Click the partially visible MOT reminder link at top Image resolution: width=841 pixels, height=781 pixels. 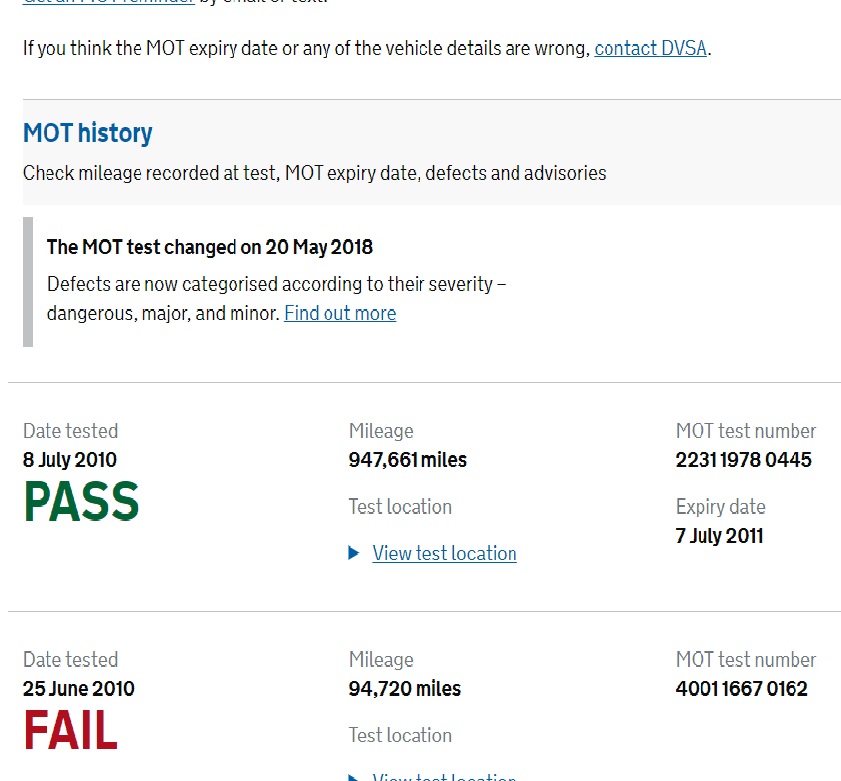click(108, 2)
